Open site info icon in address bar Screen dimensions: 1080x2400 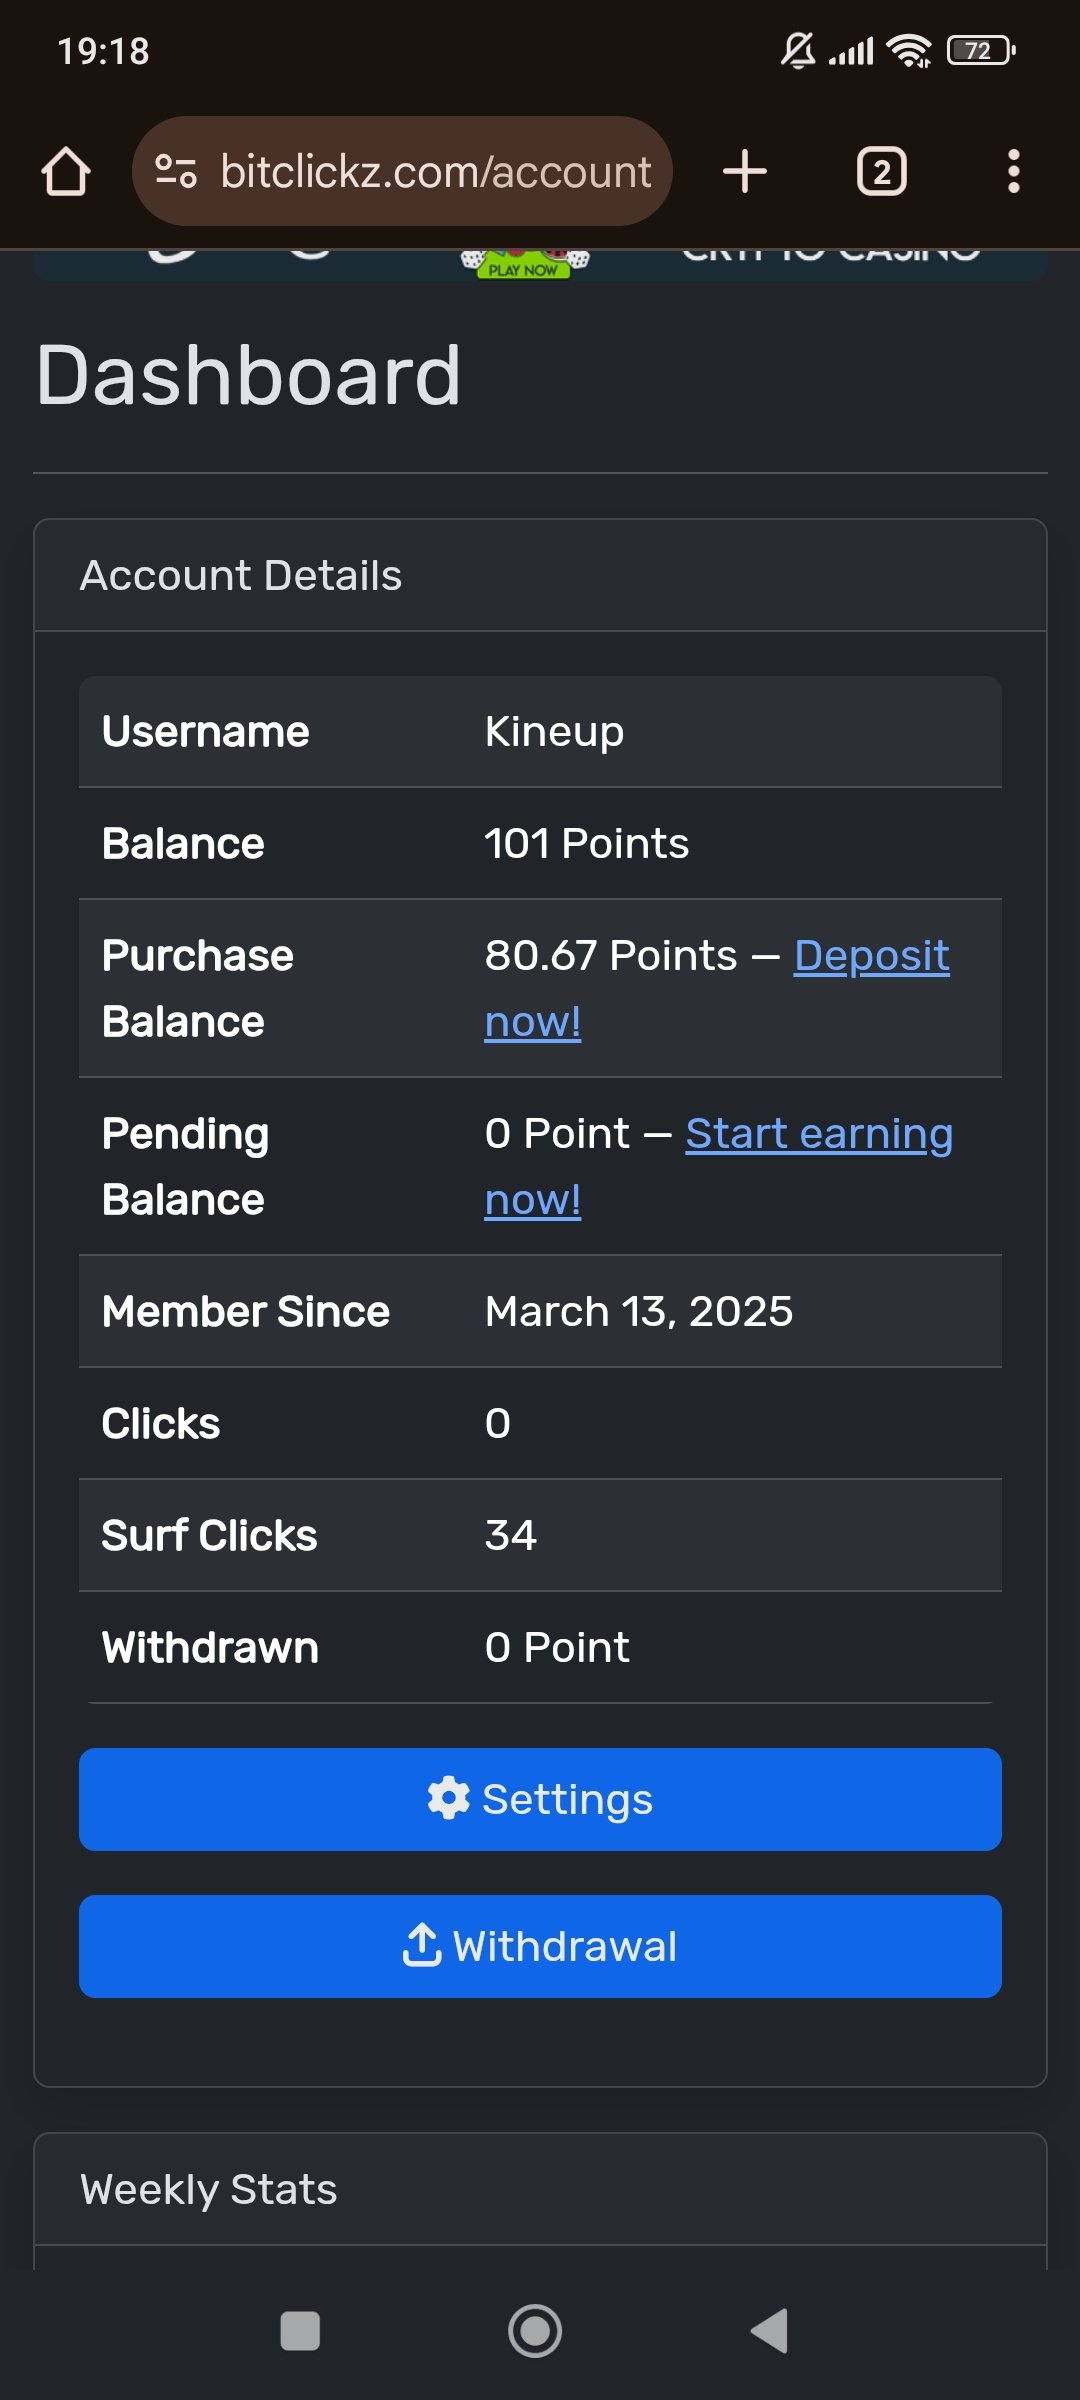tap(176, 172)
